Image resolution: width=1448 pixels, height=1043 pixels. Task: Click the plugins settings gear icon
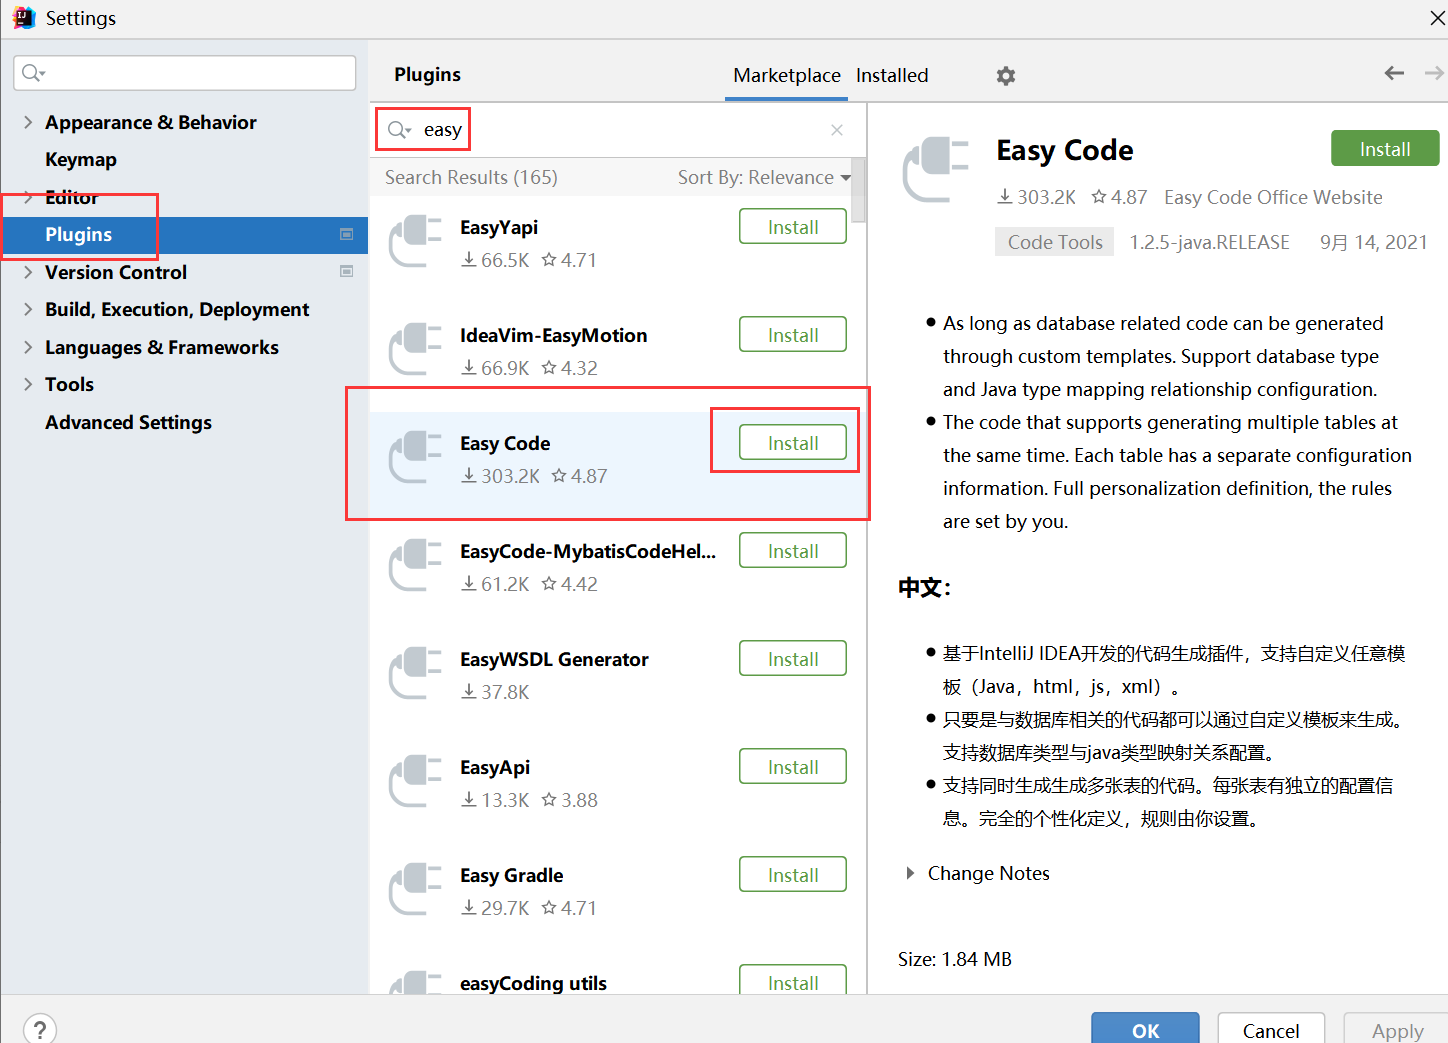click(x=1006, y=76)
